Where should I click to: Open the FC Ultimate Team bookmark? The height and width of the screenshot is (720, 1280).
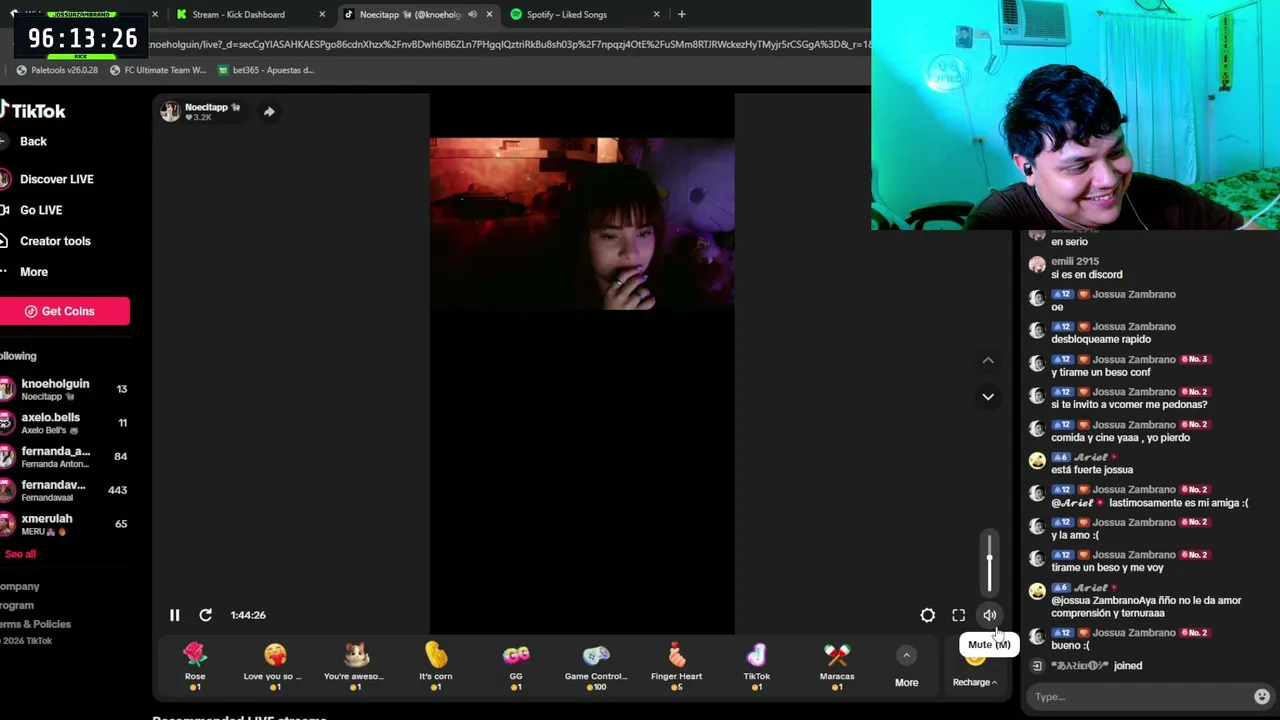coord(157,70)
